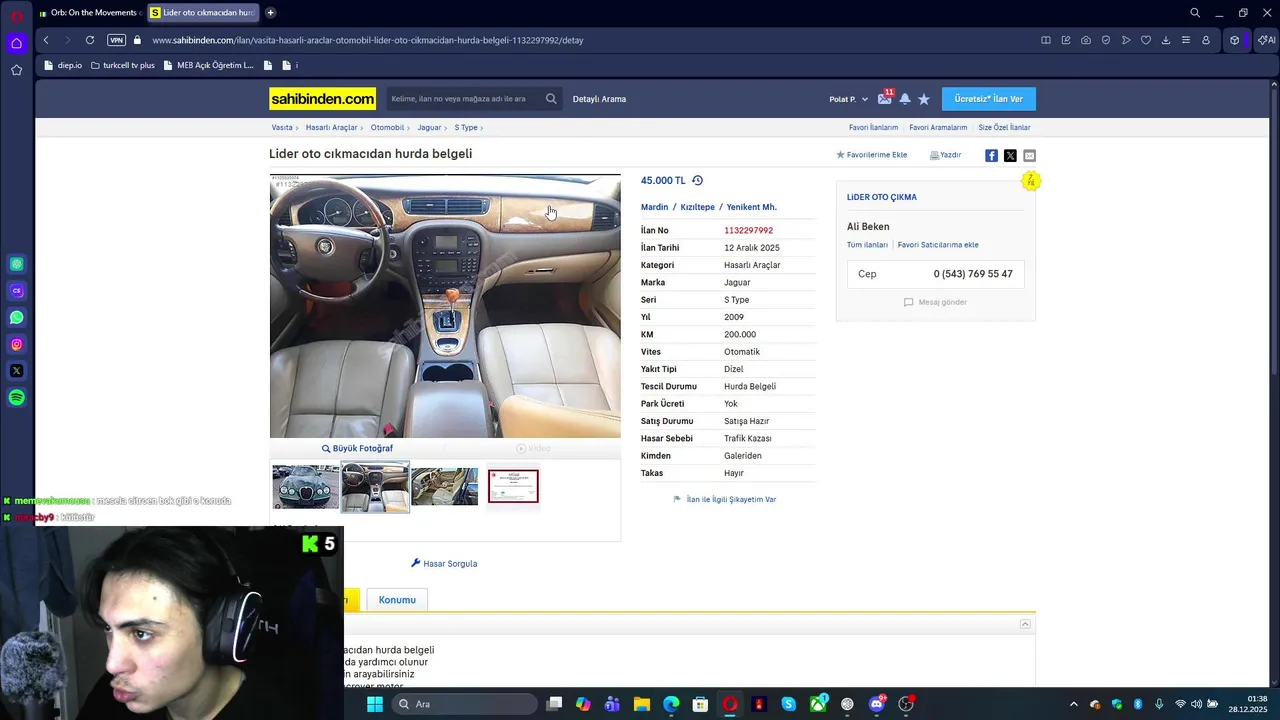Open the MEB Açık Öğretim bookmark
The width and height of the screenshot is (1280, 720).
(x=209, y=65)
